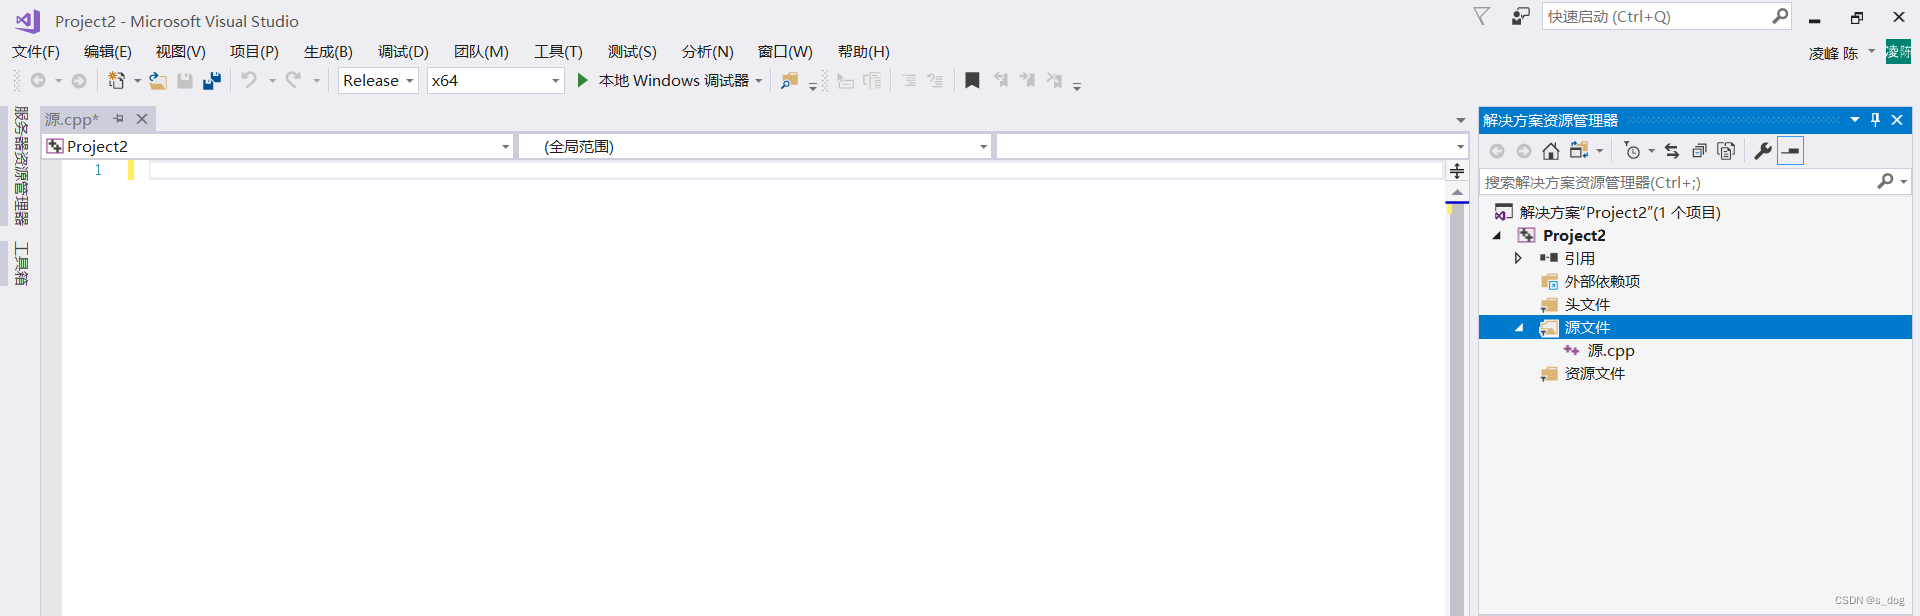
Task: Select the 源.cpp file in tree
Action: (1611, 351)
